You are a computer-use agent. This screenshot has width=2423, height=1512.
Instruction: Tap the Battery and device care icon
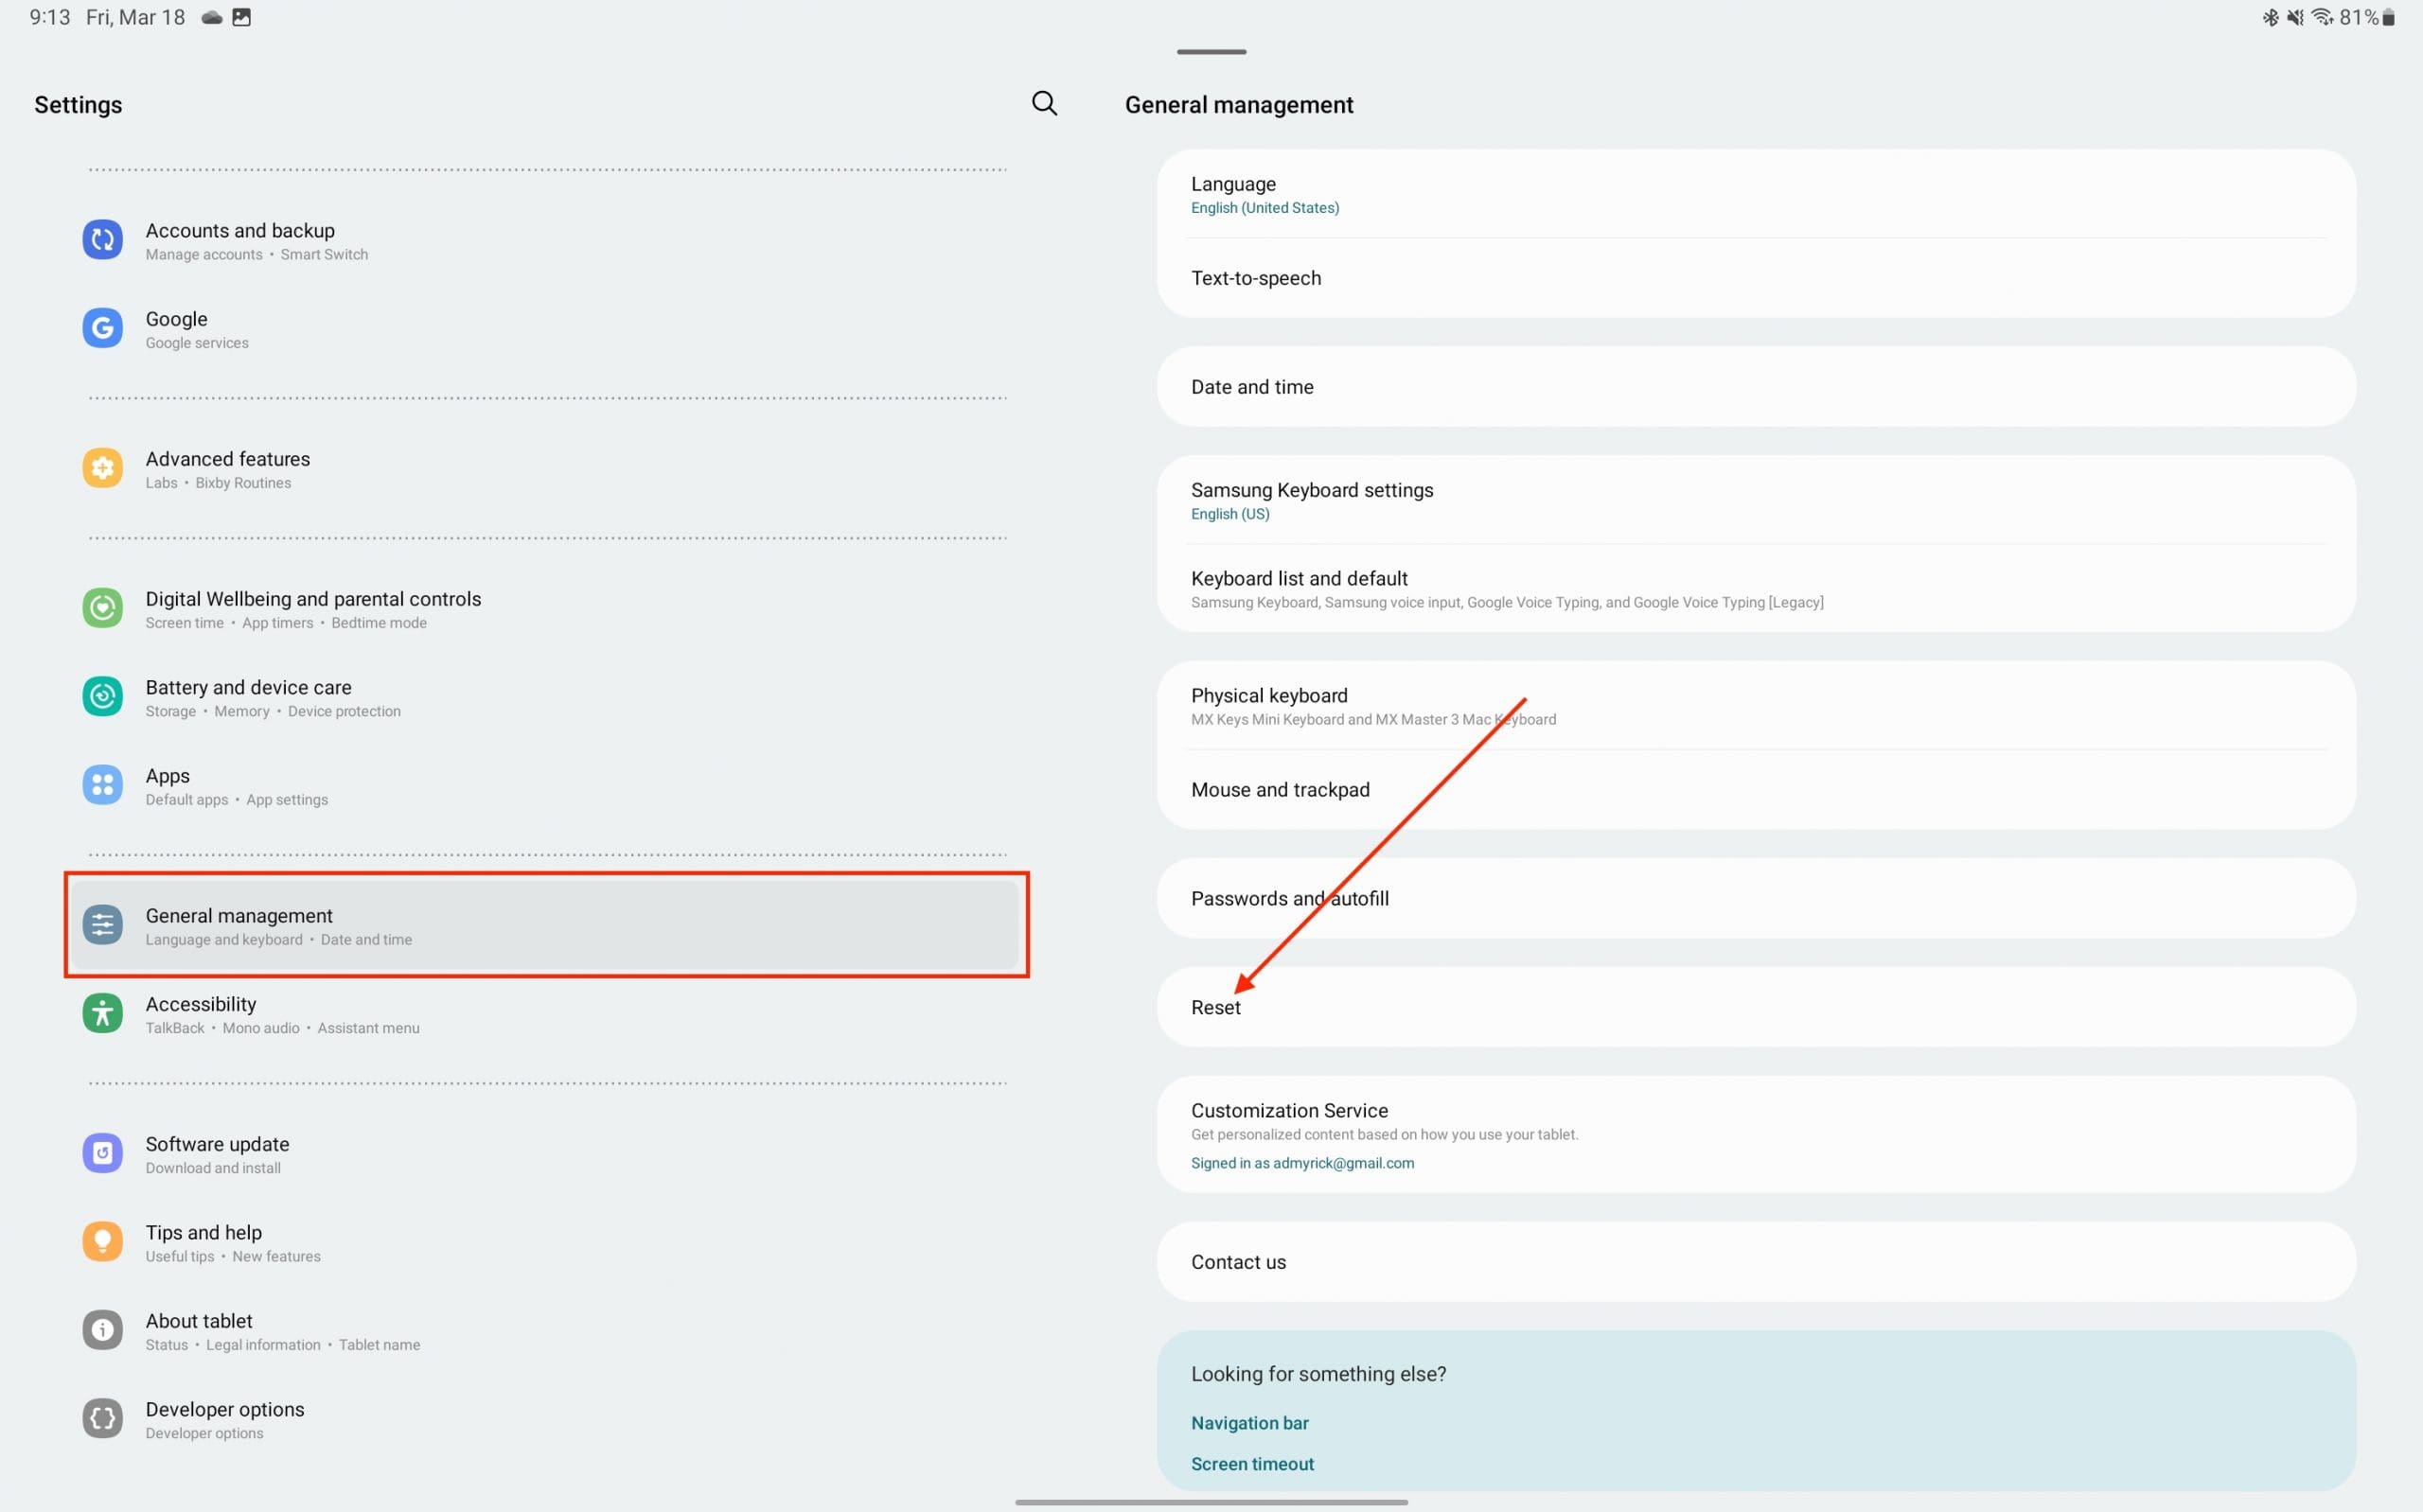pos(102,697)
